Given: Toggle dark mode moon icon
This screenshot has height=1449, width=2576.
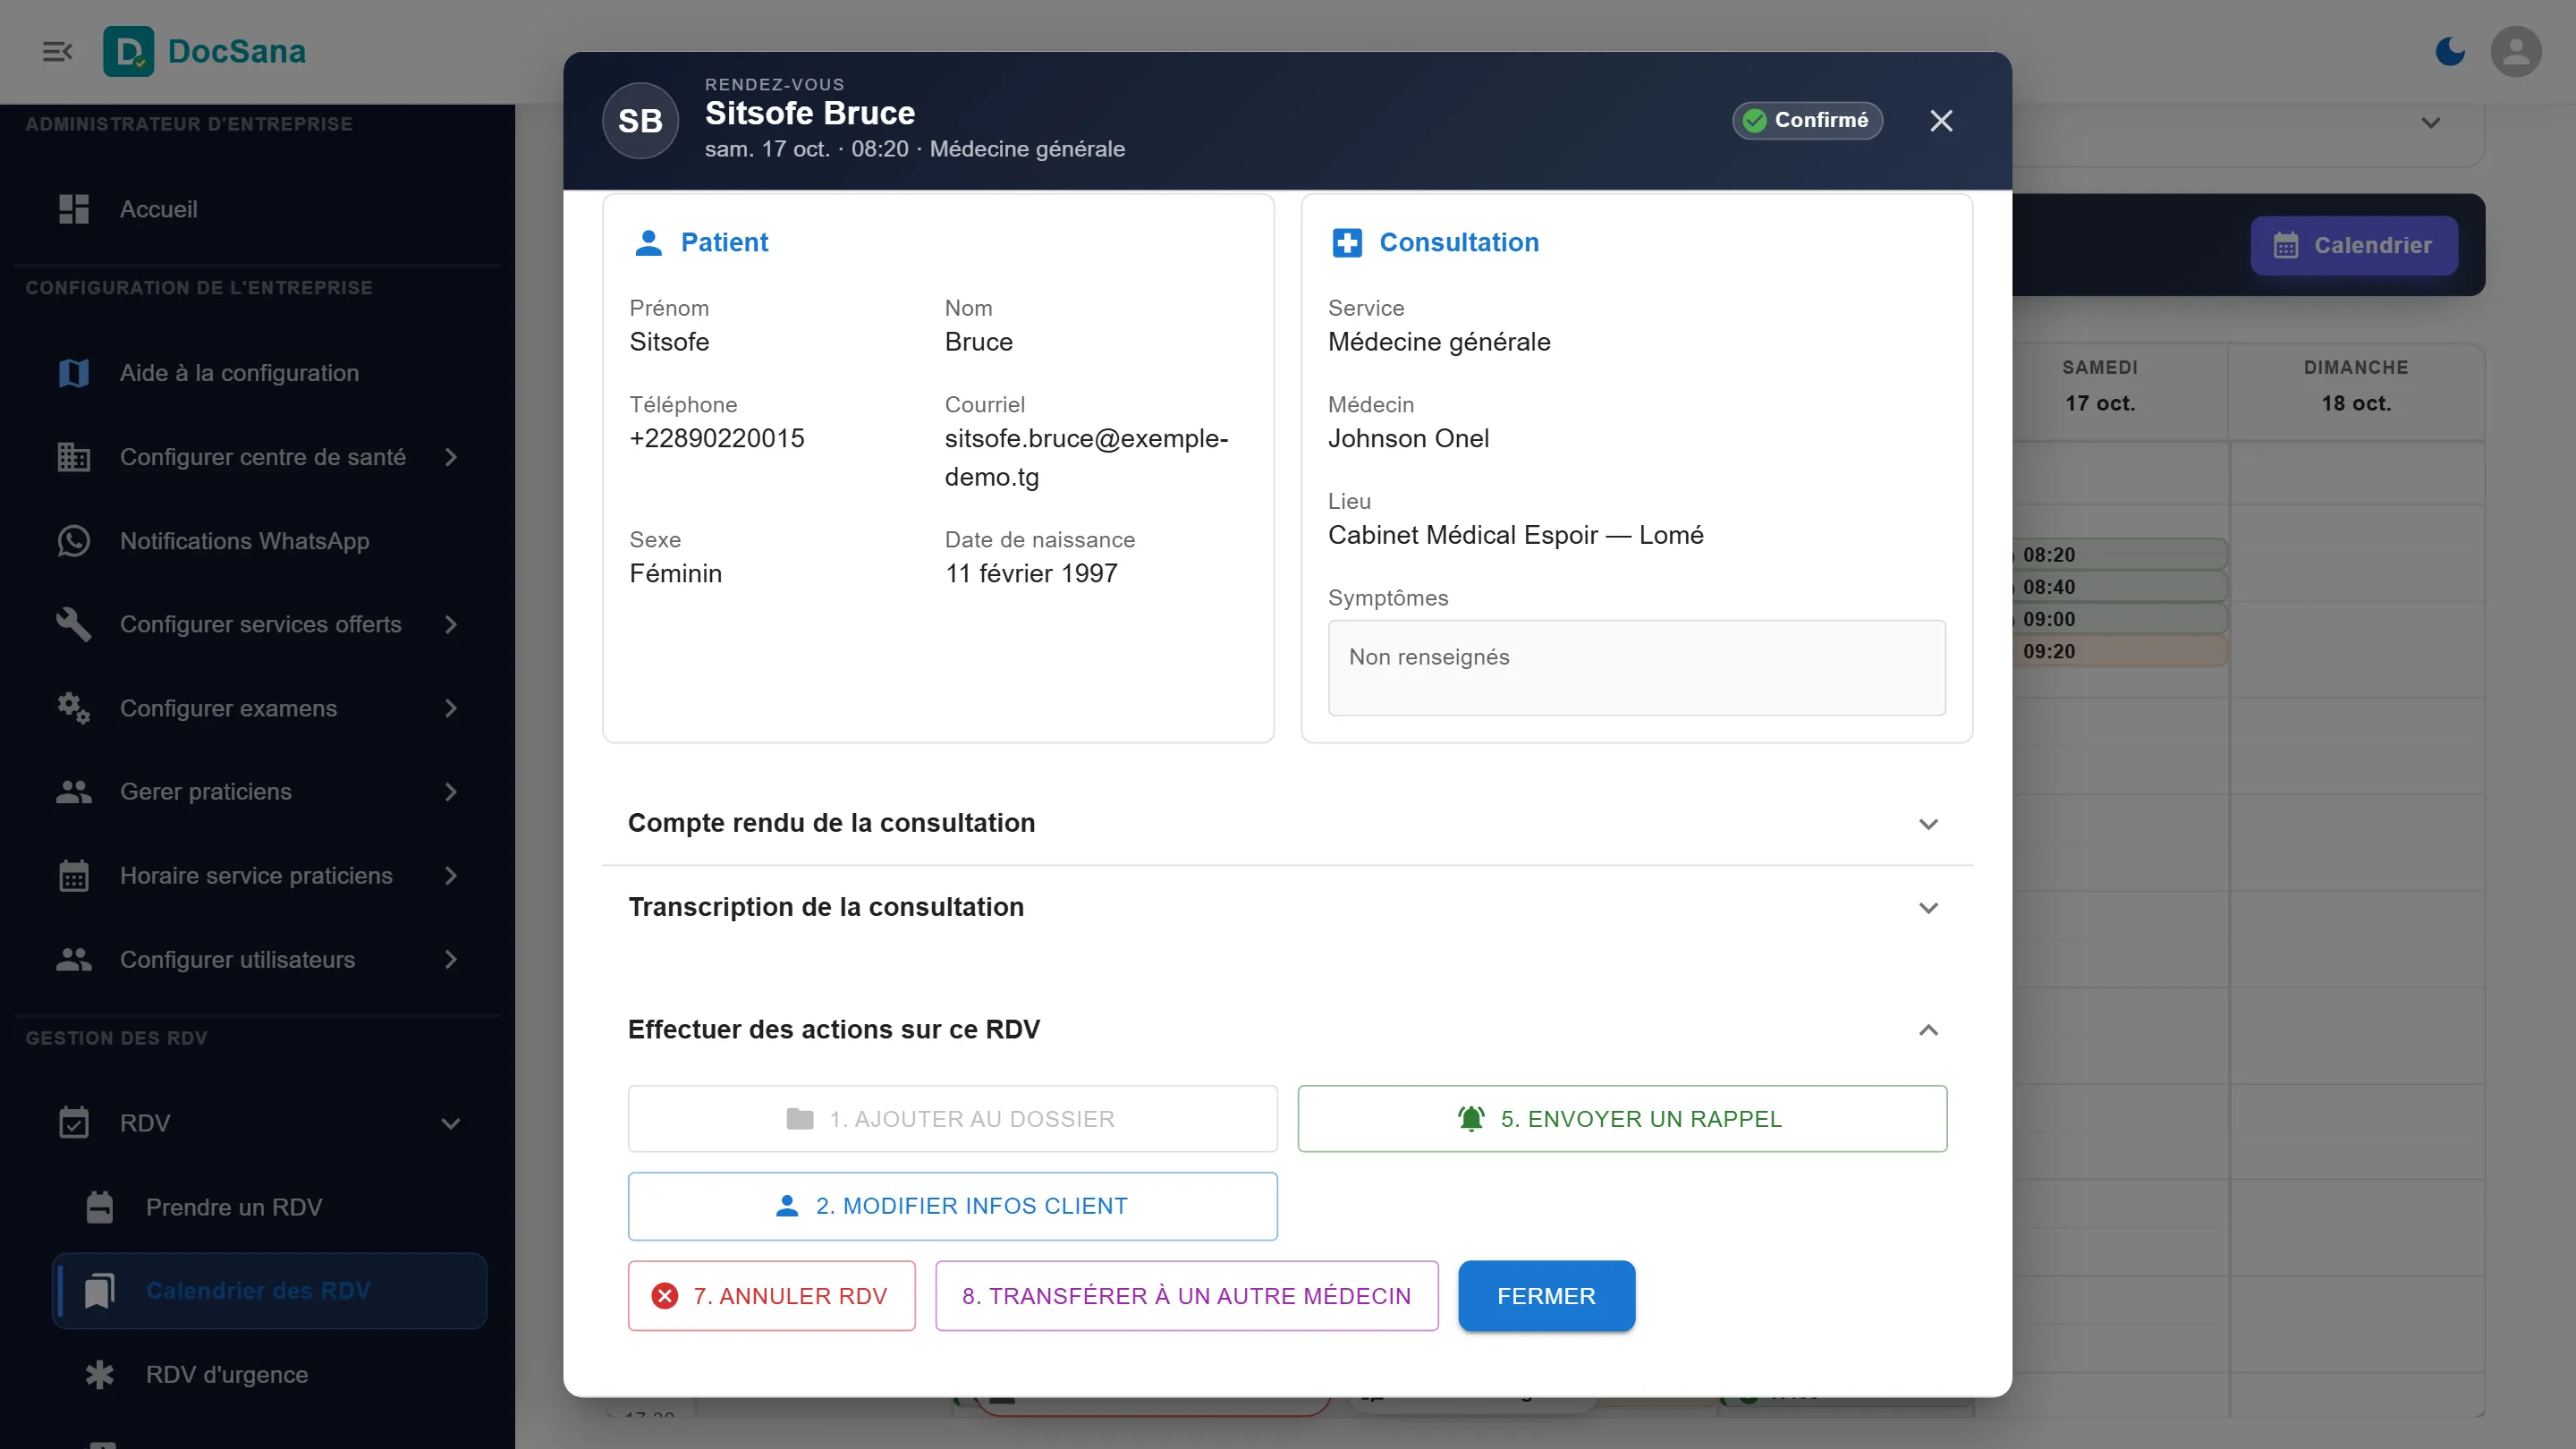Looking at the screenshot, I should [x=2450, y=51].
